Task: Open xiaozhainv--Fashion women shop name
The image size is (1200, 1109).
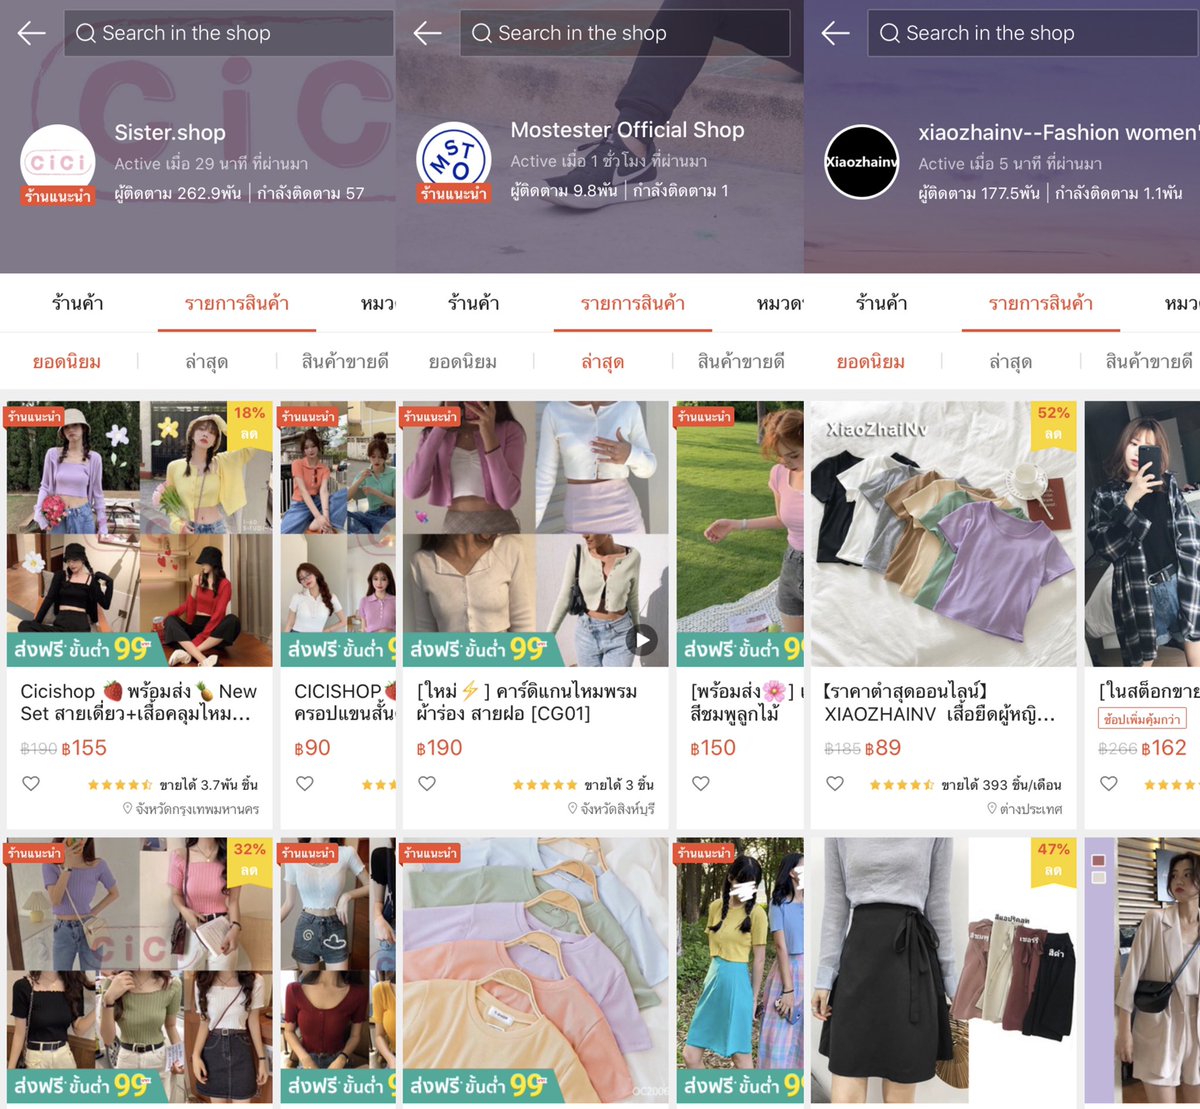Action: (x=1058, y=132)
